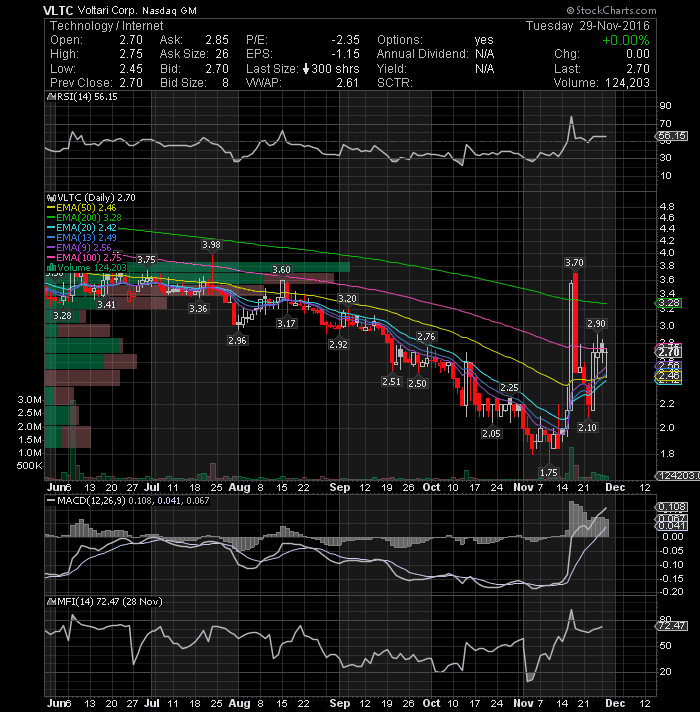The height and width of the screenshot is (712, 700).
Task: Select the Voltari Corp. company name
Action: (x=107, y=10)
